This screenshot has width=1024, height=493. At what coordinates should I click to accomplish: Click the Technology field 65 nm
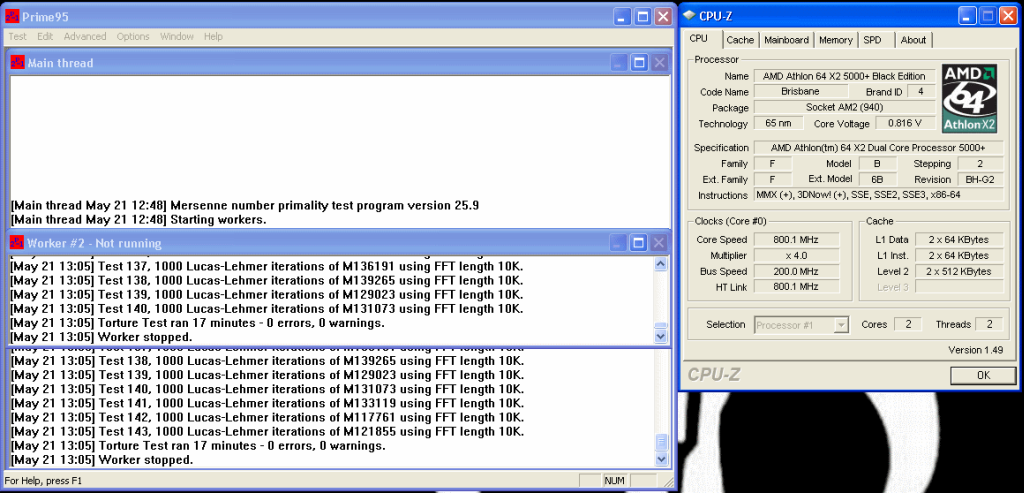(x=778, y=123)
